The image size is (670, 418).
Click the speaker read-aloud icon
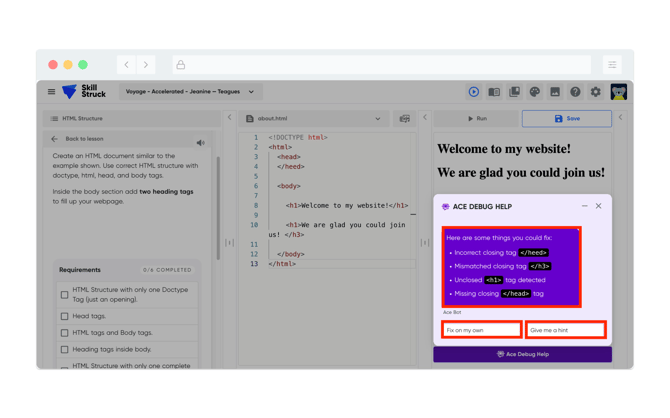200,143
